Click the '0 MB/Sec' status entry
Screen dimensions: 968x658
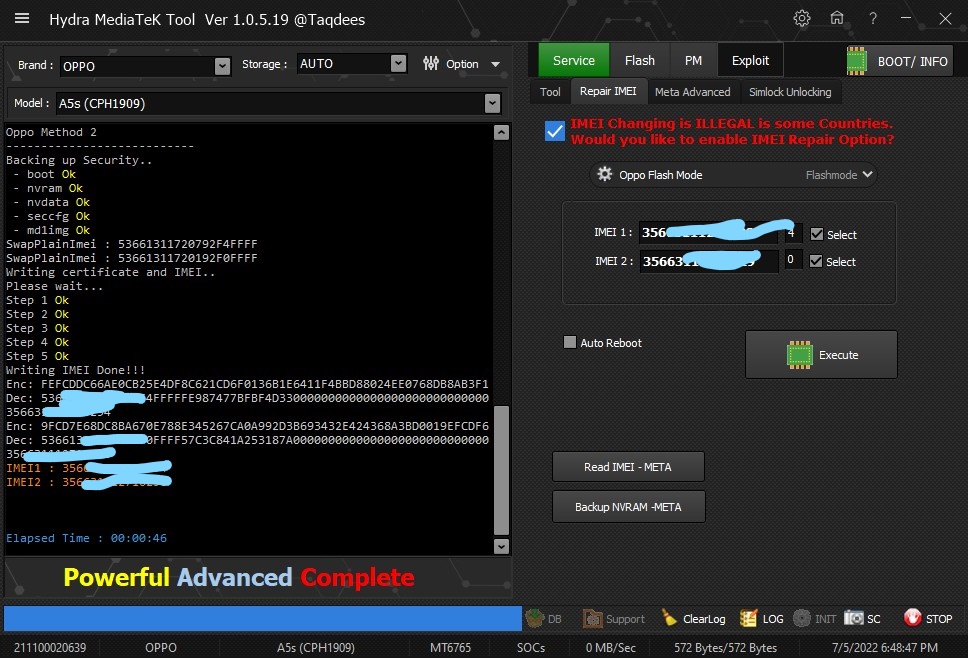[611, 648]
